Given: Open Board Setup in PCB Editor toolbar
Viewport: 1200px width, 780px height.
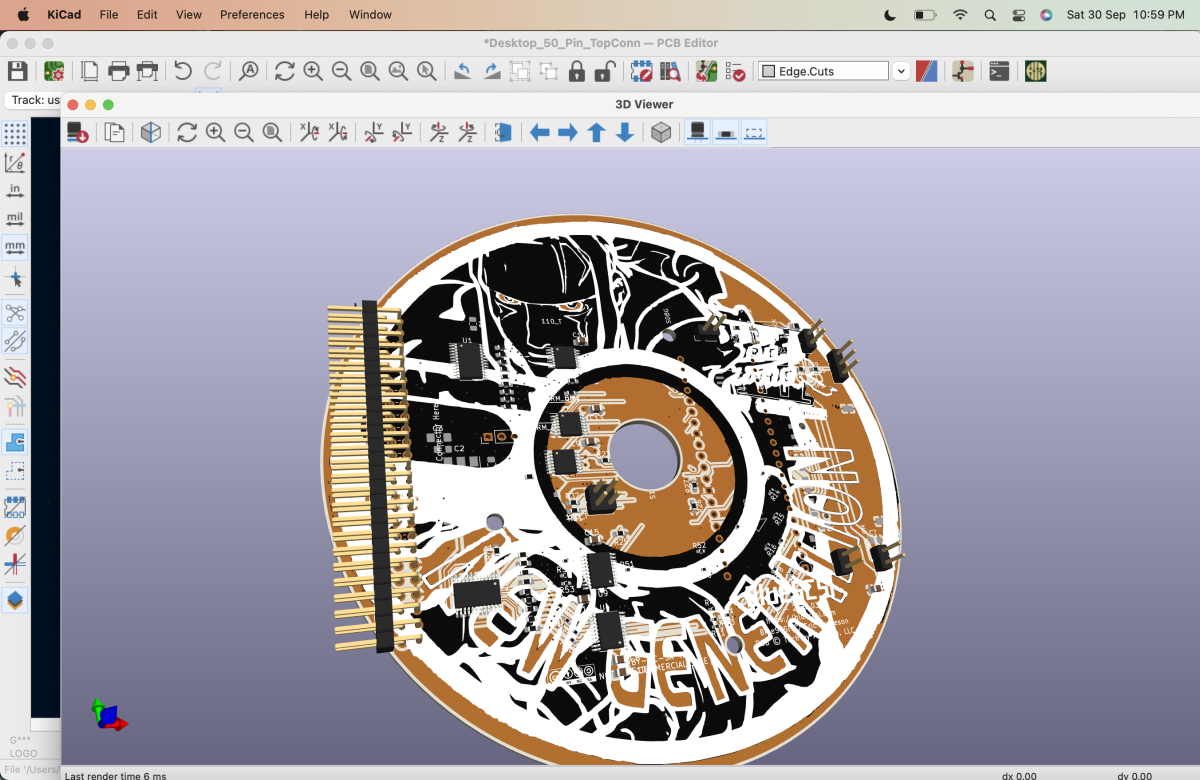Looking at the screenshot, I should click(x=54, y=71).
